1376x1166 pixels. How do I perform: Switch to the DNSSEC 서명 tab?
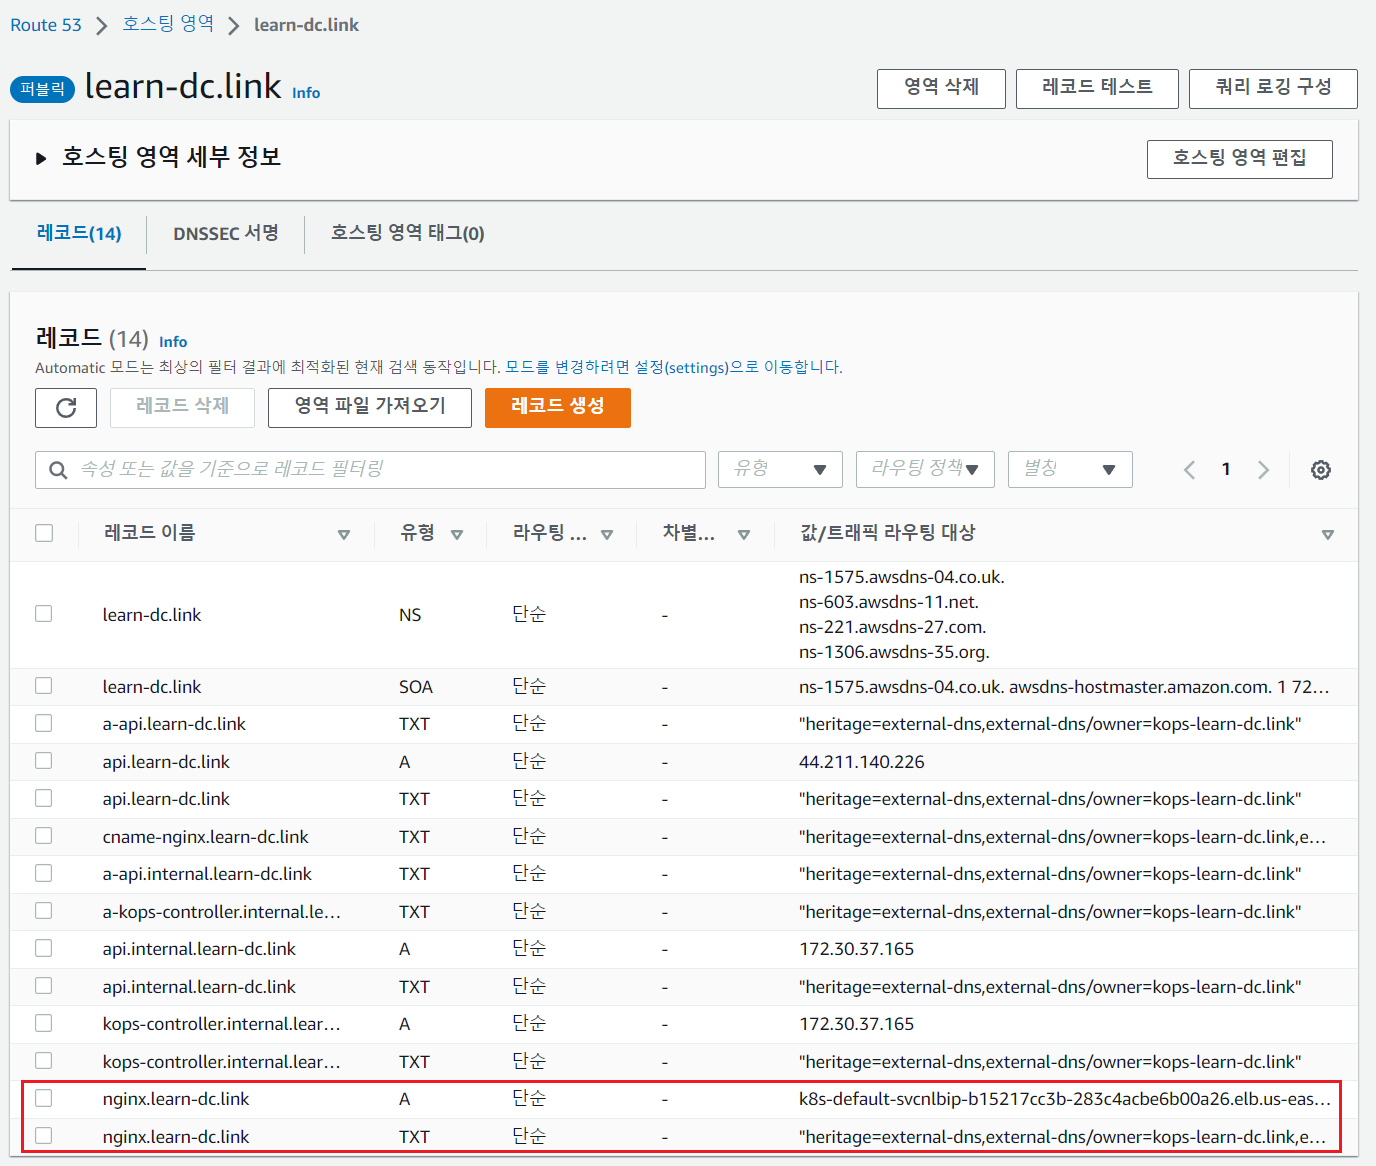click(x=225, y=233)
